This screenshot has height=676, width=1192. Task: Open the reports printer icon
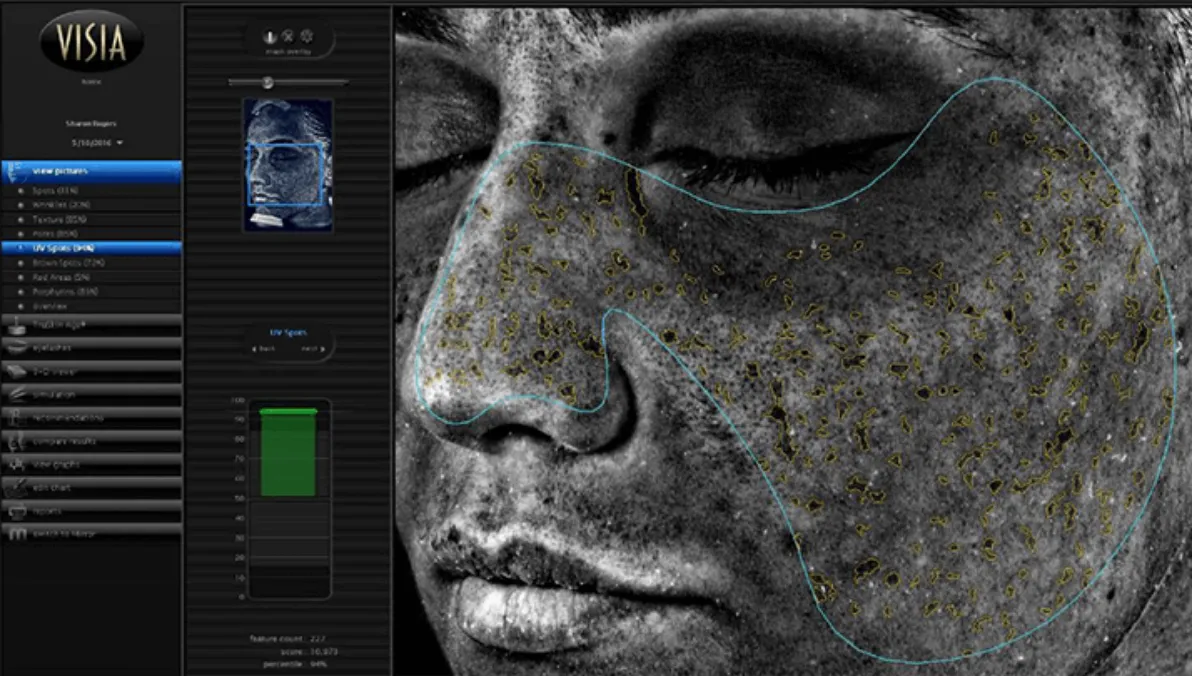click(x=17, y=511)
